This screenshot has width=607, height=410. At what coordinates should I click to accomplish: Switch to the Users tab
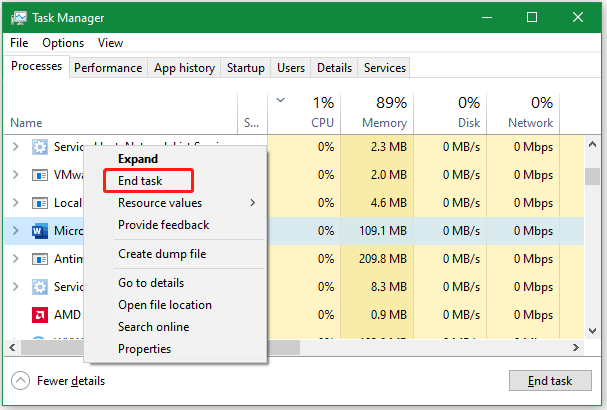[x=291, y=68]
